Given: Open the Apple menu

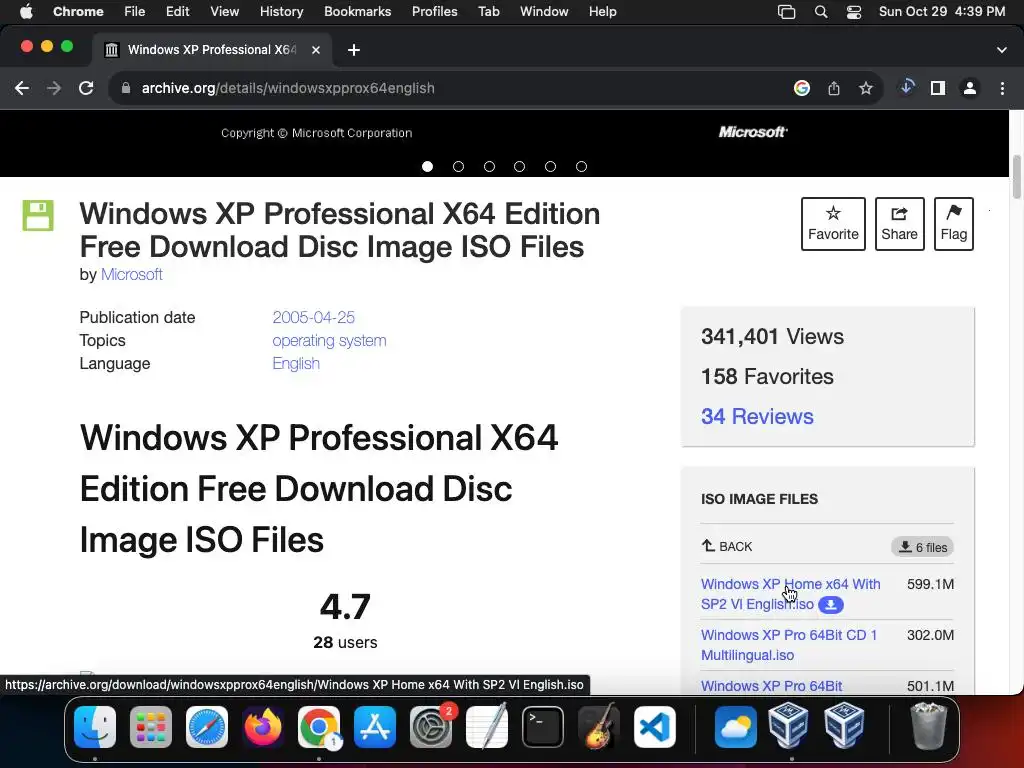Looking at the screenshot, I should [26, 12].
